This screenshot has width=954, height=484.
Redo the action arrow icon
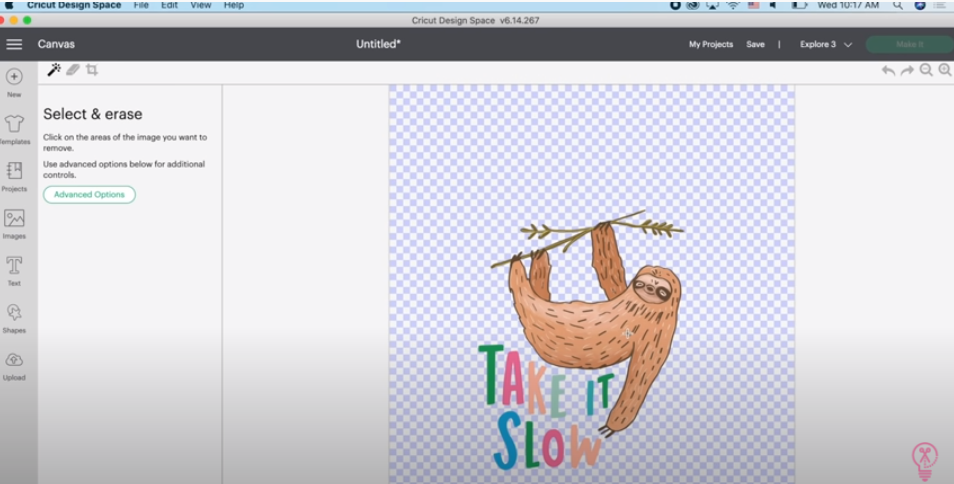pyautogui.click(x=907, y=71)
